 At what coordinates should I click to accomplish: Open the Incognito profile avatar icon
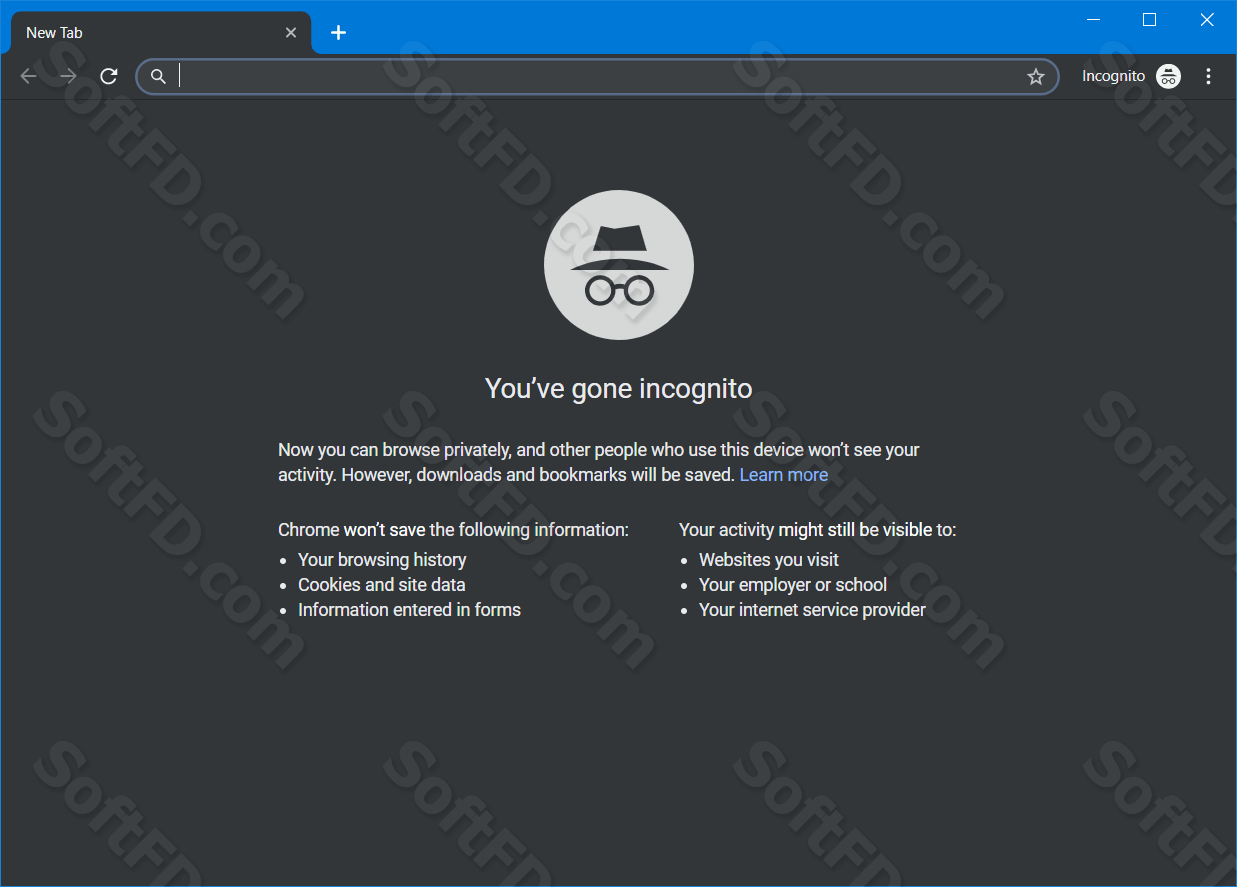coord(1168,76)
